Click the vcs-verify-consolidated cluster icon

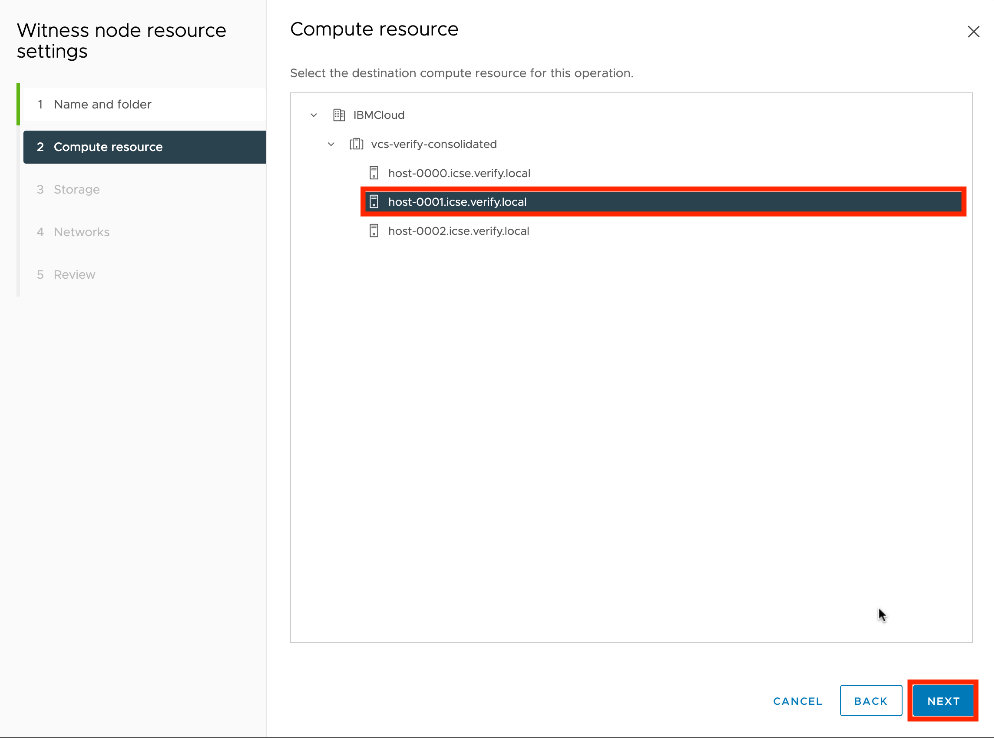pyautogui.click(x=356, y=144)
